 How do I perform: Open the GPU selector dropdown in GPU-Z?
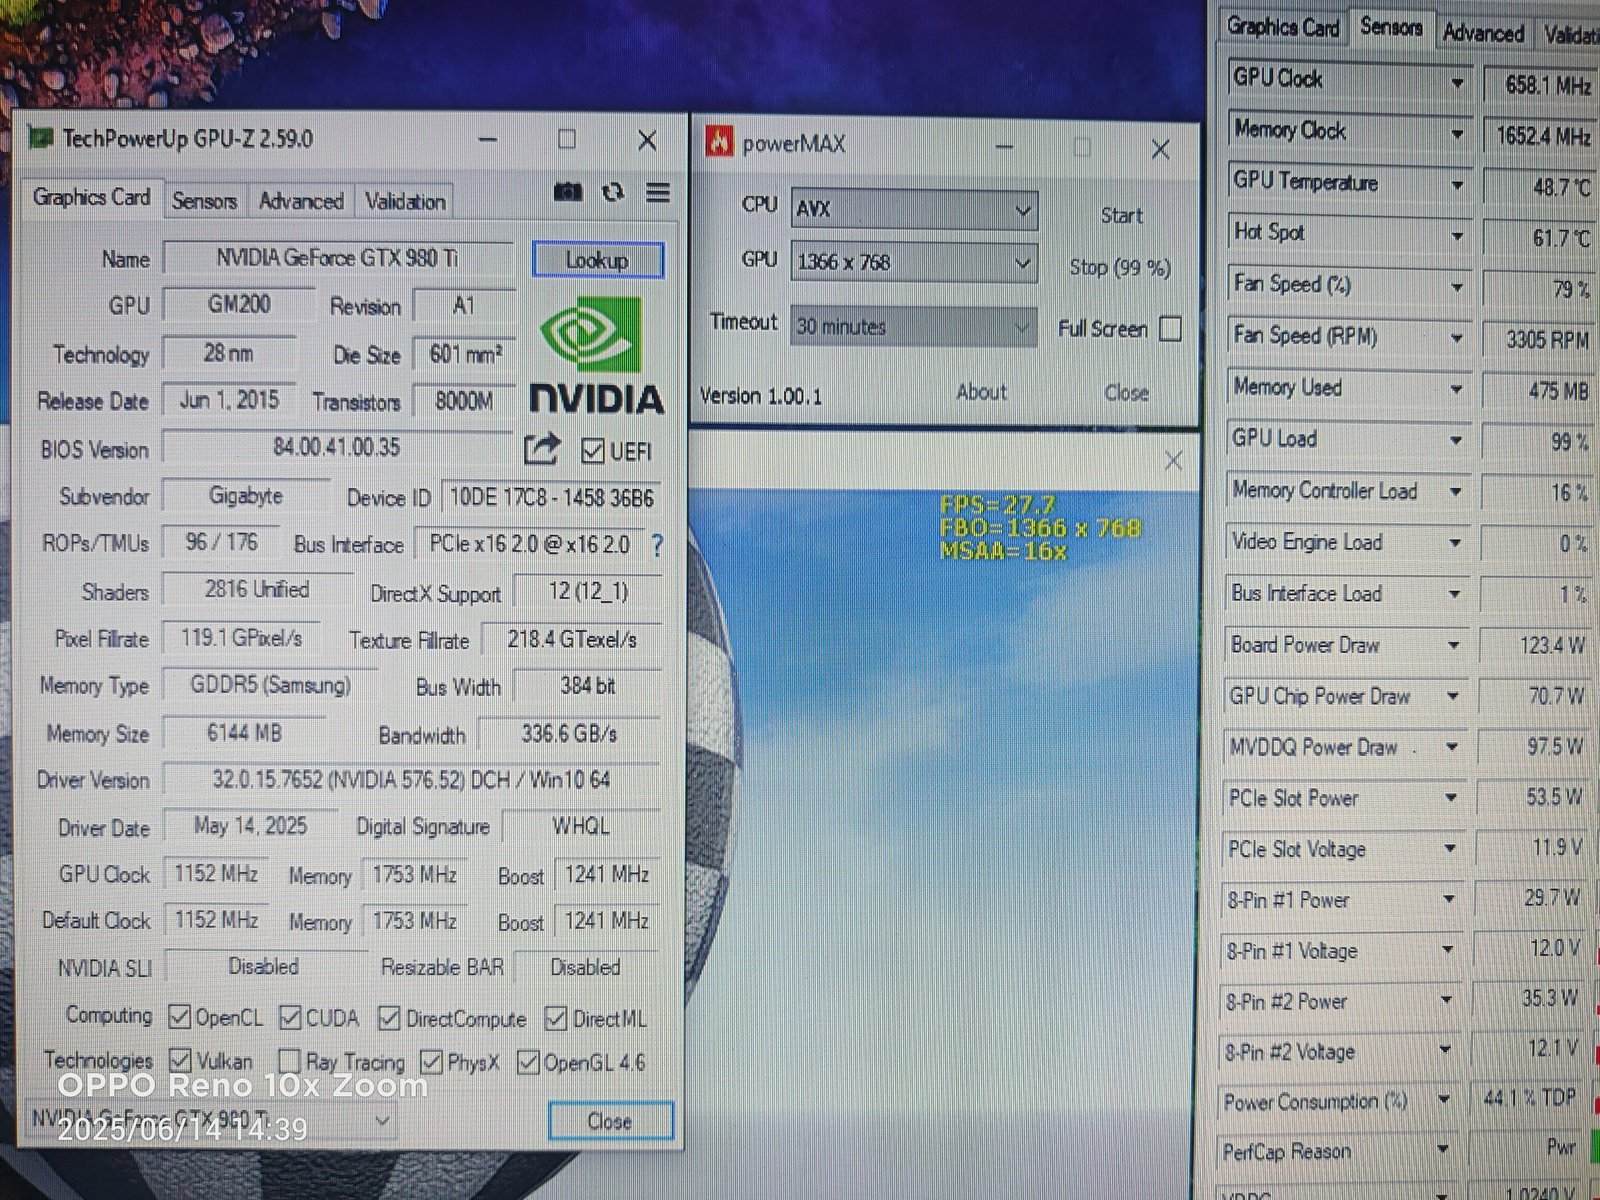tap(209, 1119)
